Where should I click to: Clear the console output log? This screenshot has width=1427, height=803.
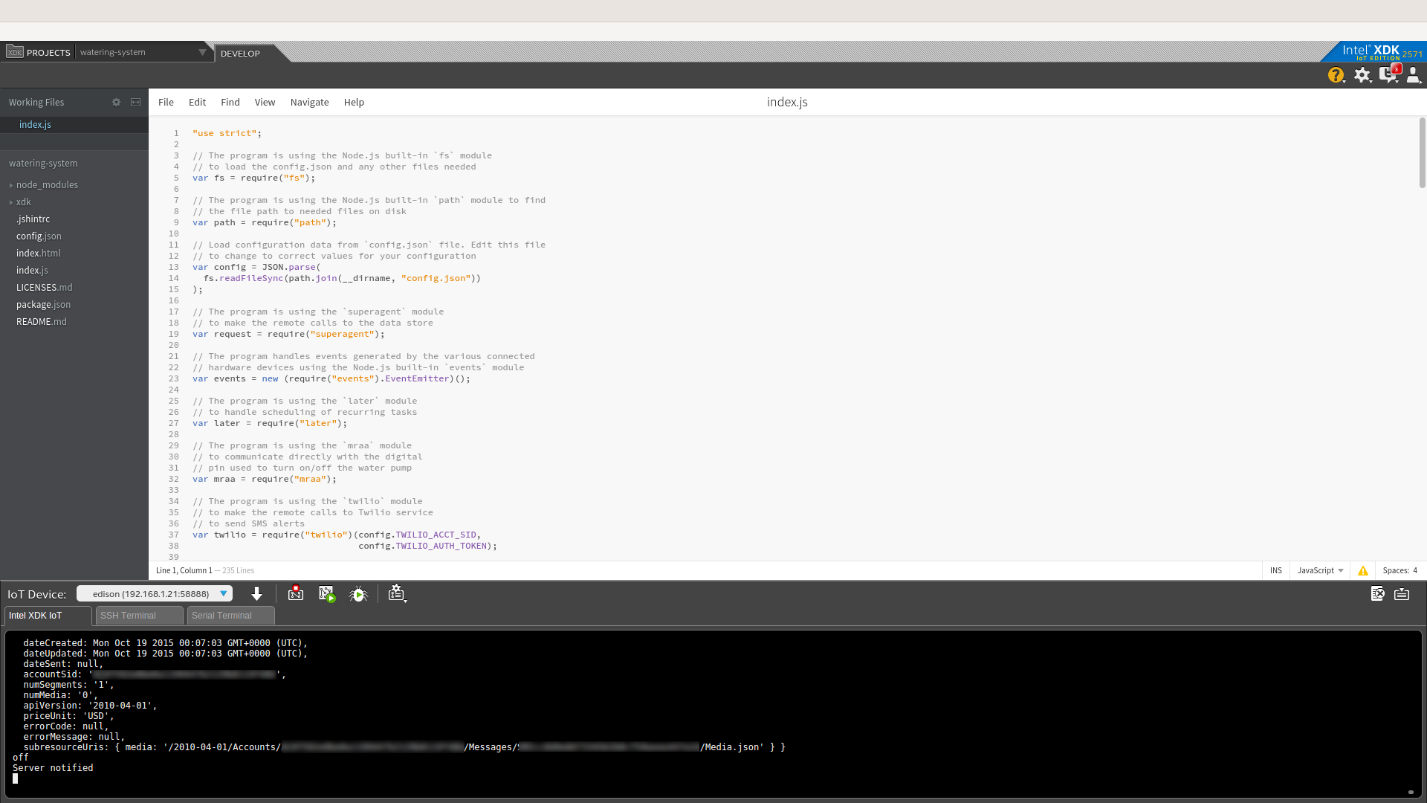(1378, 594)
